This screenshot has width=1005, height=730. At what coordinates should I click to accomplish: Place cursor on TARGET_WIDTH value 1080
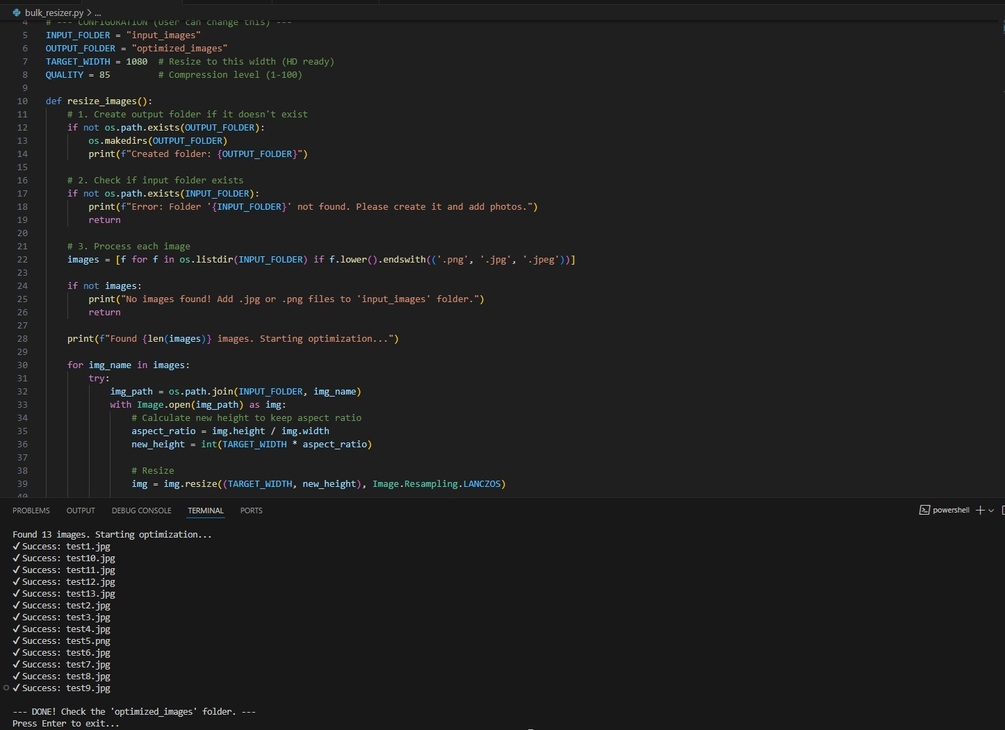[x=137, y=62]
